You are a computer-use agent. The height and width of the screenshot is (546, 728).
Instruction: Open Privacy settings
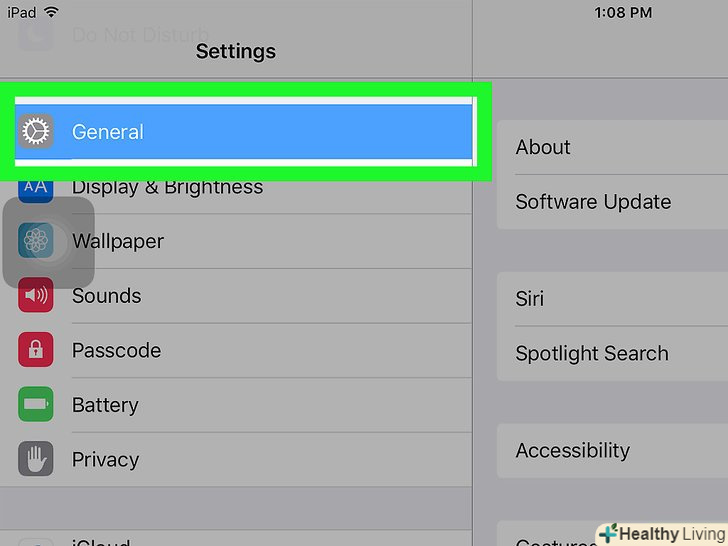[105, 460]
